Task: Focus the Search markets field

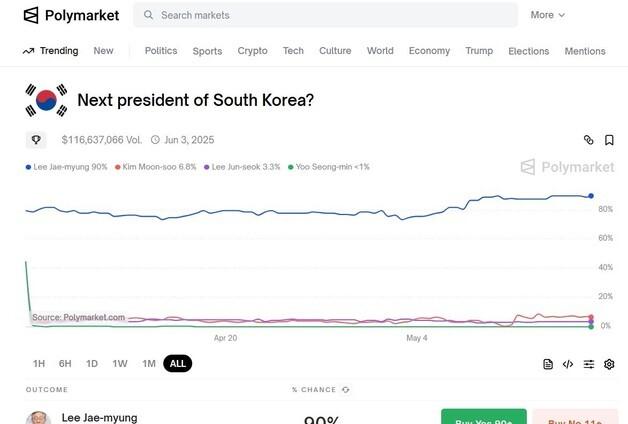Action: coord(330,15)
